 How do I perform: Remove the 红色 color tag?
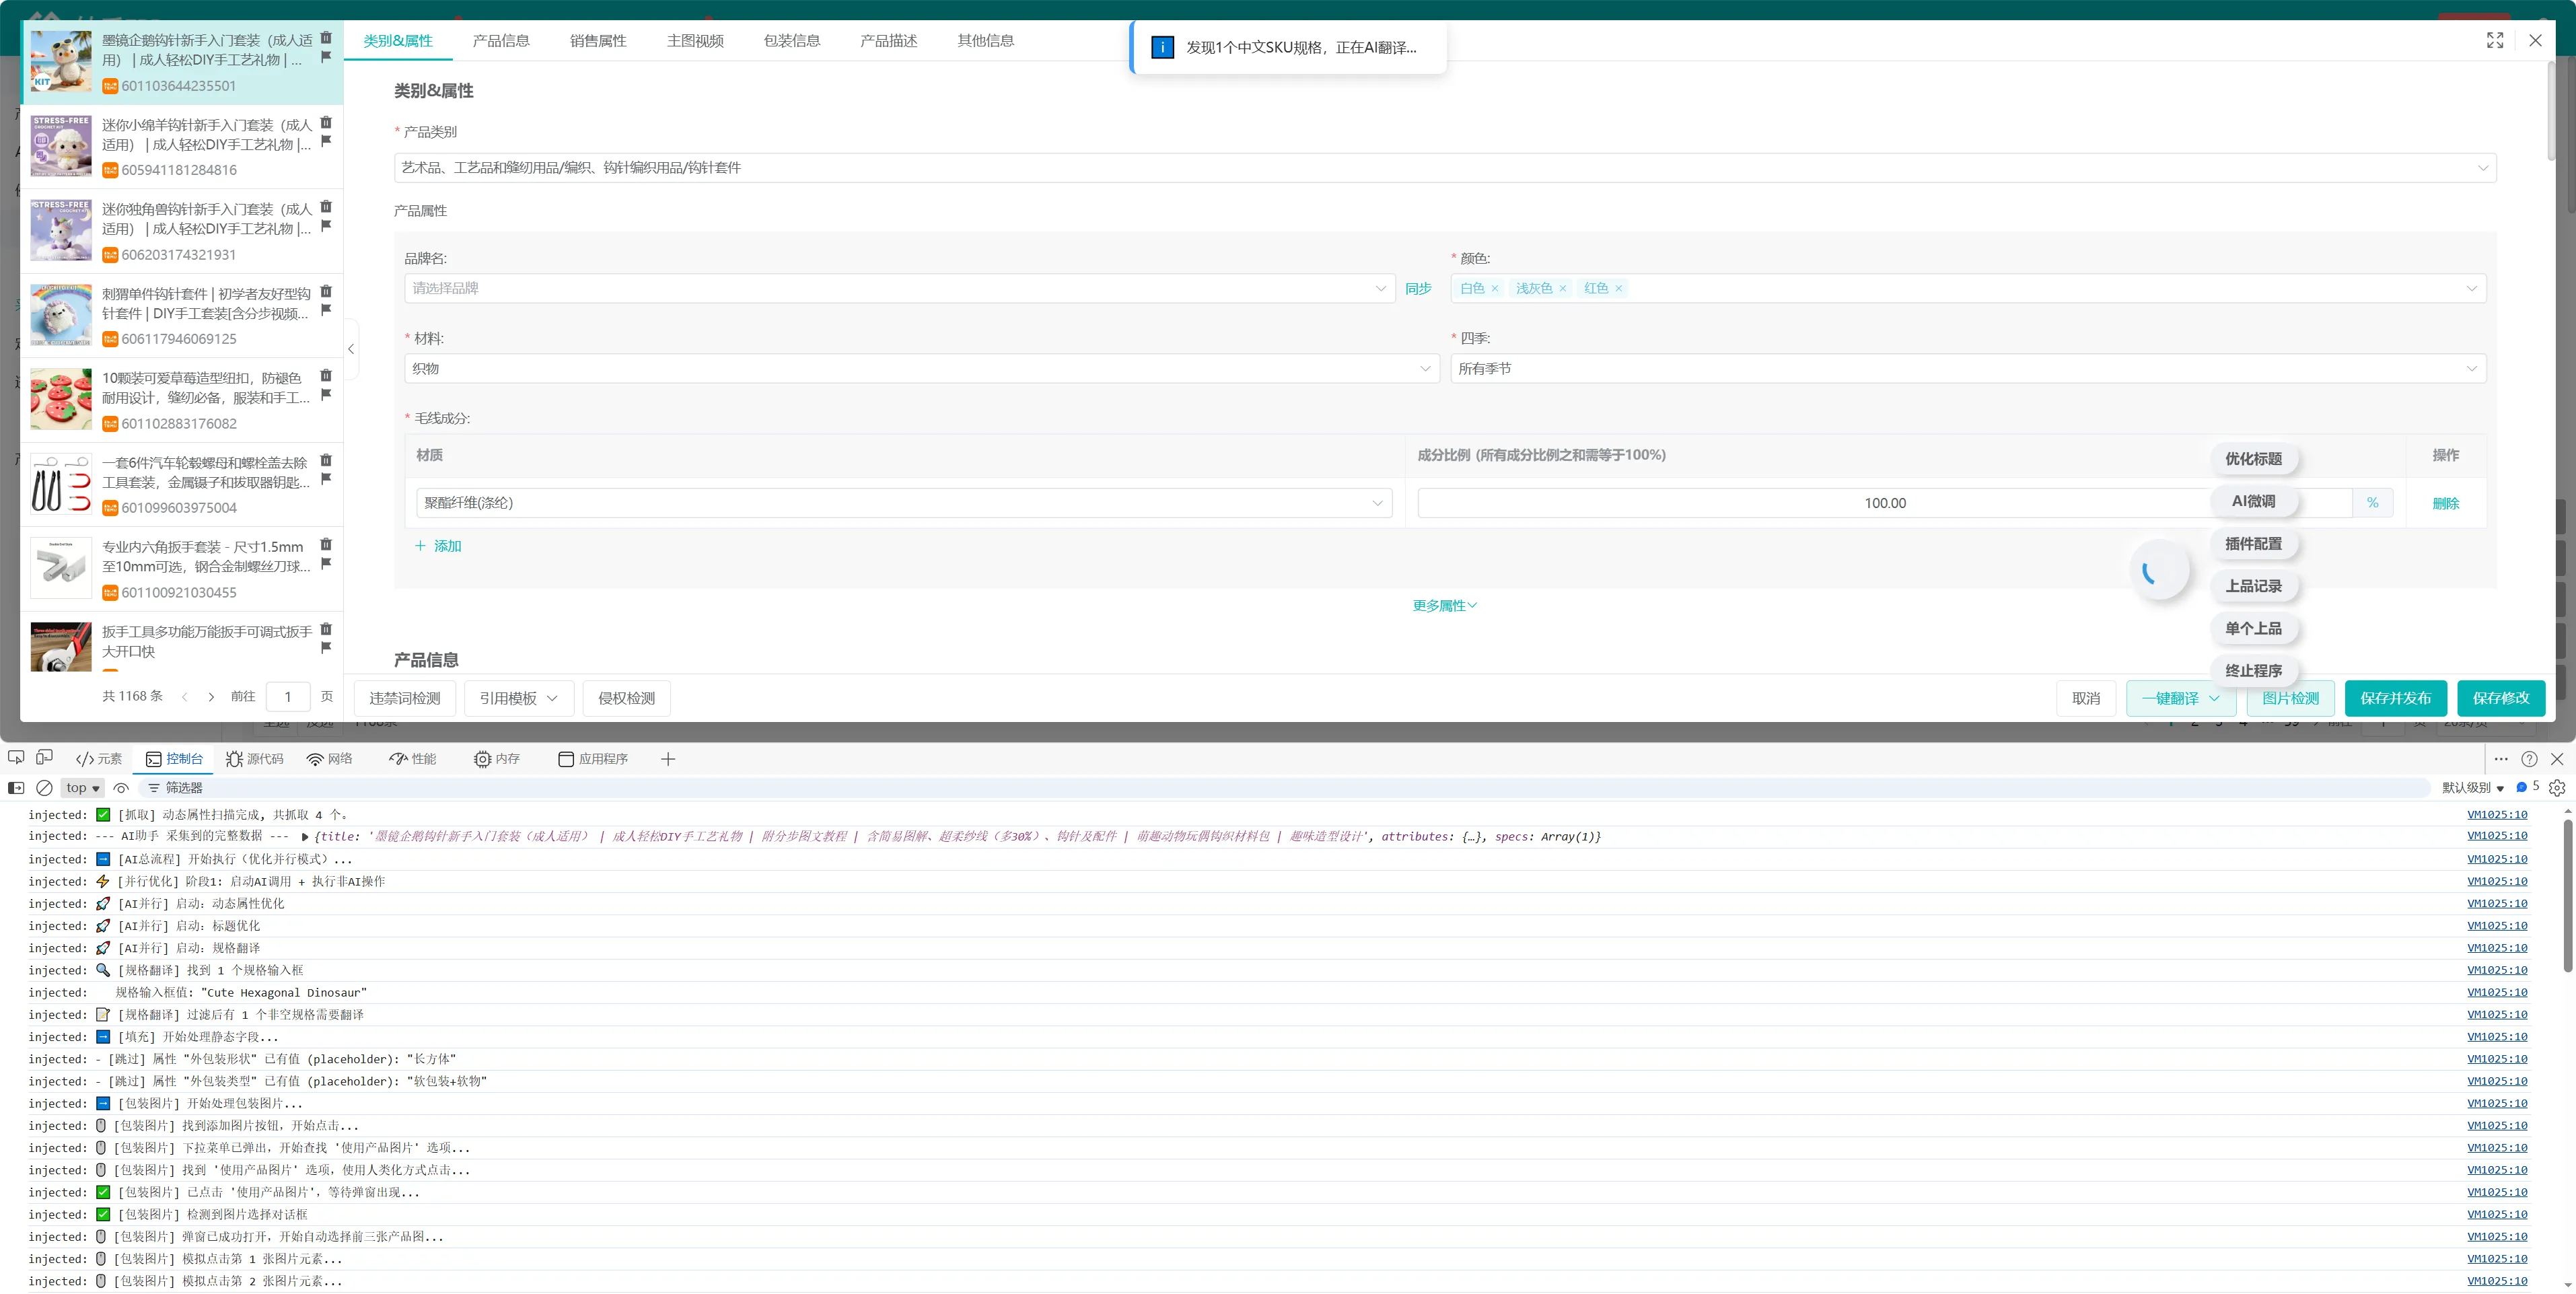[x=1619, y=289]
